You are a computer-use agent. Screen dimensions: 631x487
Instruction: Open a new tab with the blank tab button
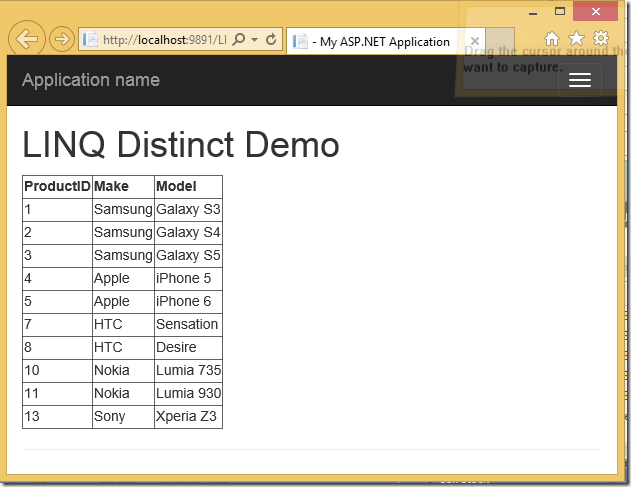tap(500, 40)
